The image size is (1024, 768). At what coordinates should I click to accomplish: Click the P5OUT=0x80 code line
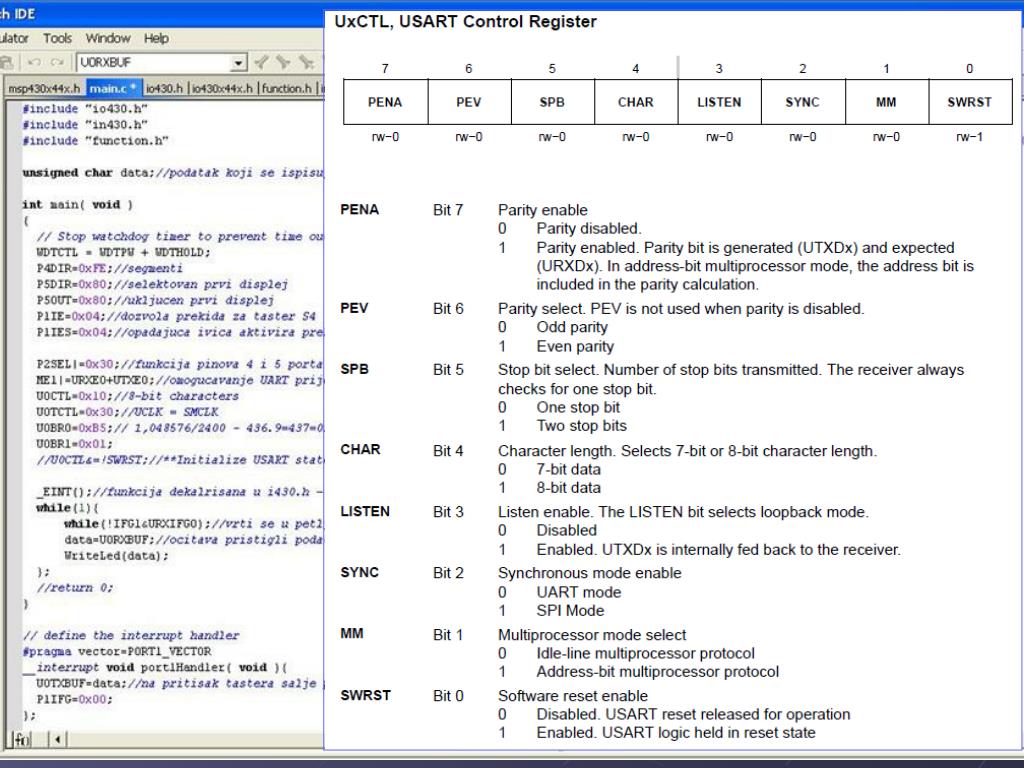[x=155, y=300]
